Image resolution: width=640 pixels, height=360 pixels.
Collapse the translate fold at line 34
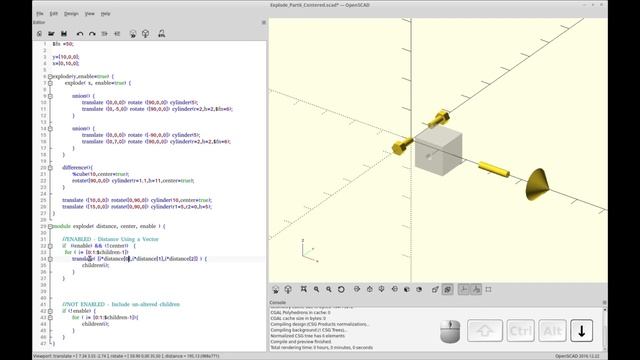coord(50,259)
